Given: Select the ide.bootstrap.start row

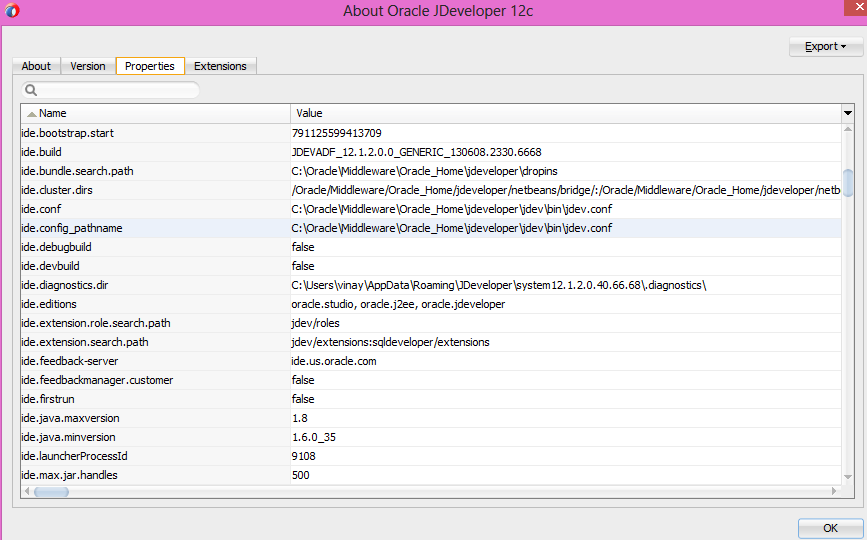Looking at the screenshot, I should point(431,133).
